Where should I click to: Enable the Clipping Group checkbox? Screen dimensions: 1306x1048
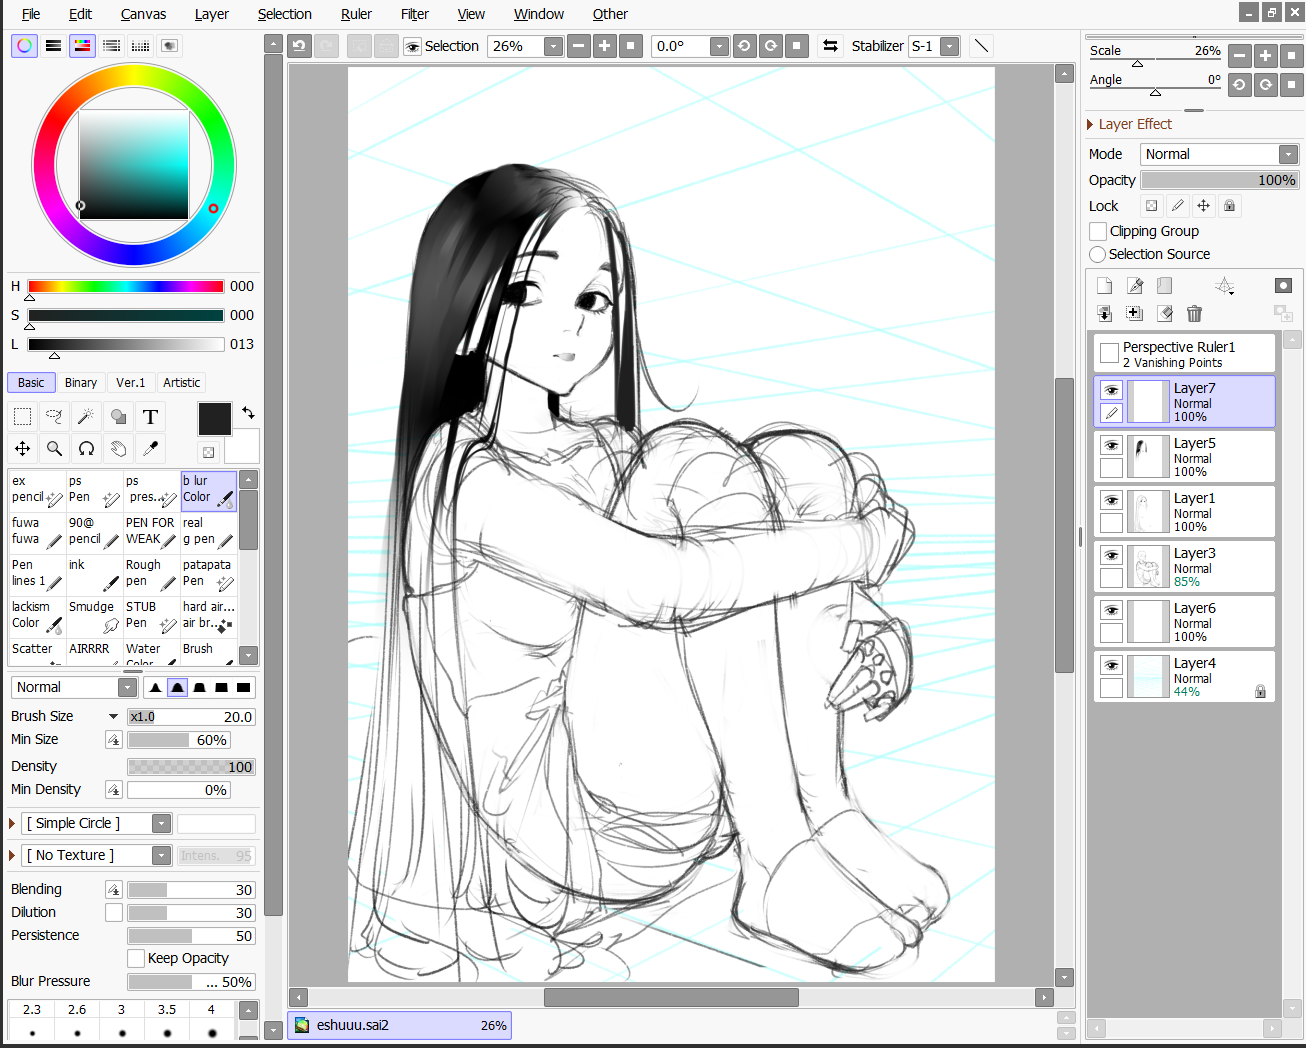tap(1098, 231)
